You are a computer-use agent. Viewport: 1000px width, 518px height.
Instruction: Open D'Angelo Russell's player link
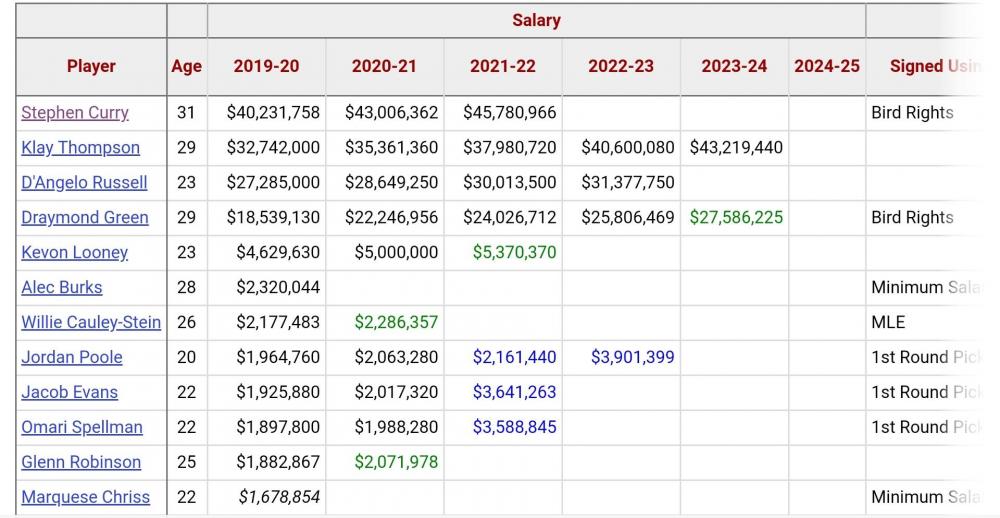[x=84, y=183]
